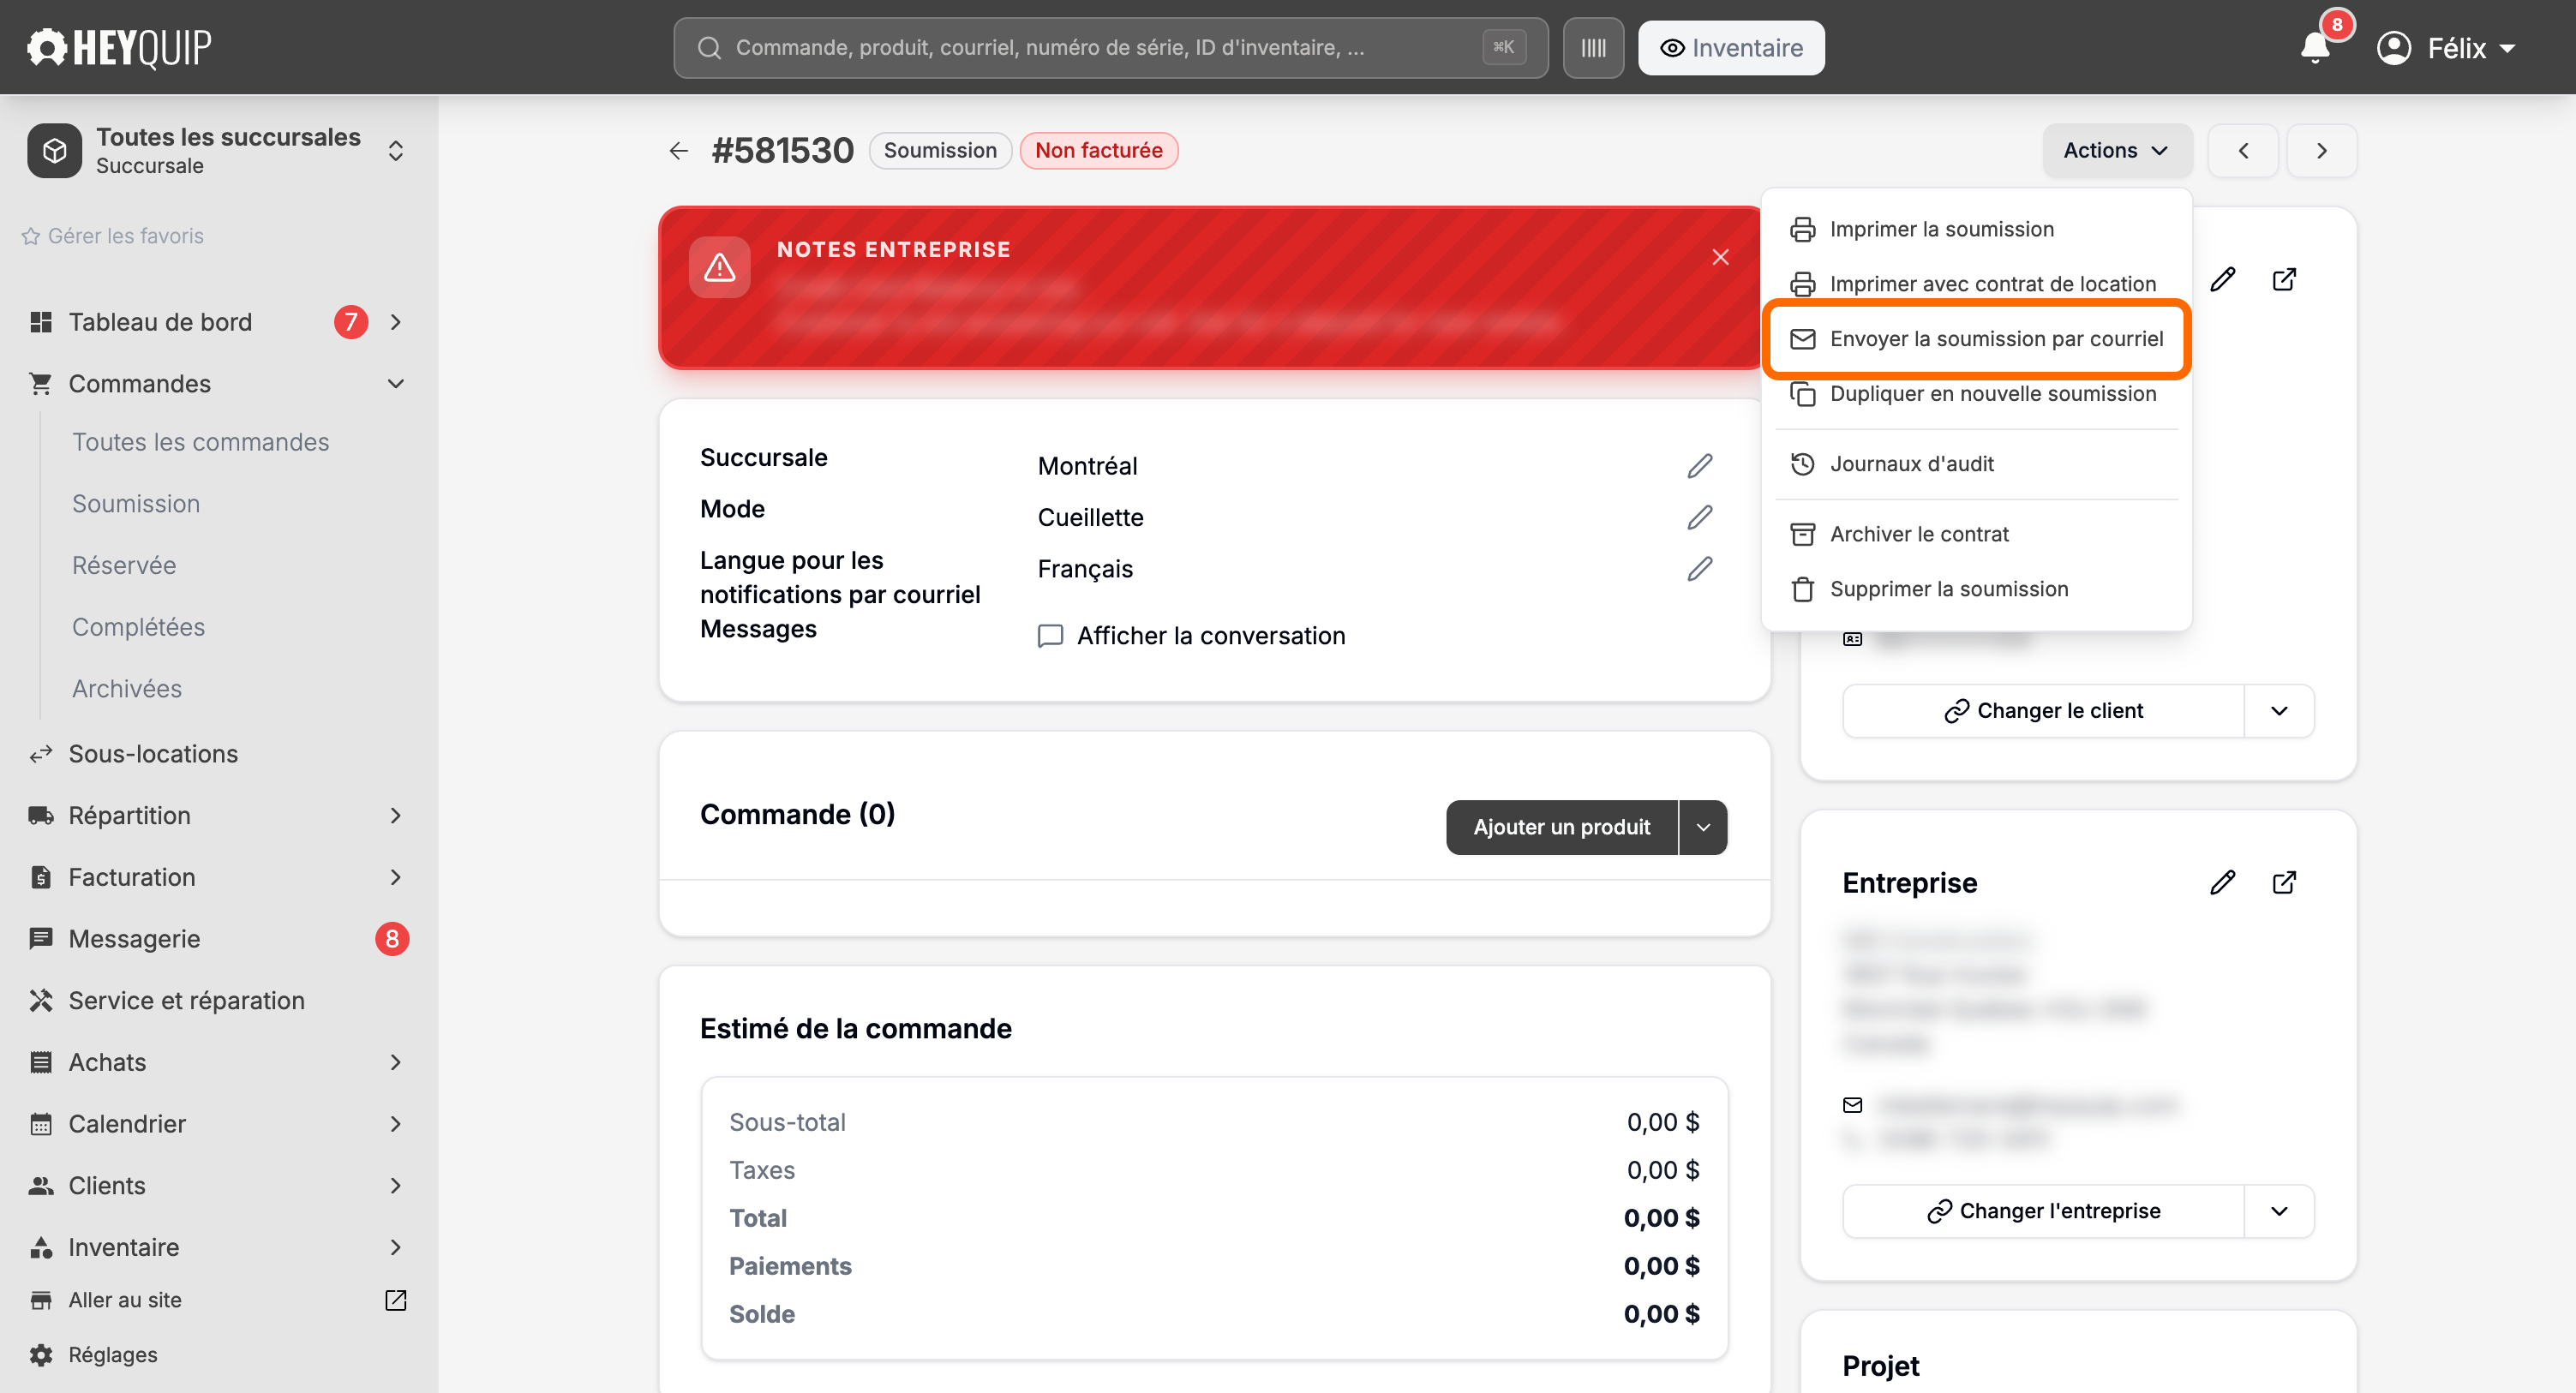Open Afficher la conversation link

(1192, 636)
